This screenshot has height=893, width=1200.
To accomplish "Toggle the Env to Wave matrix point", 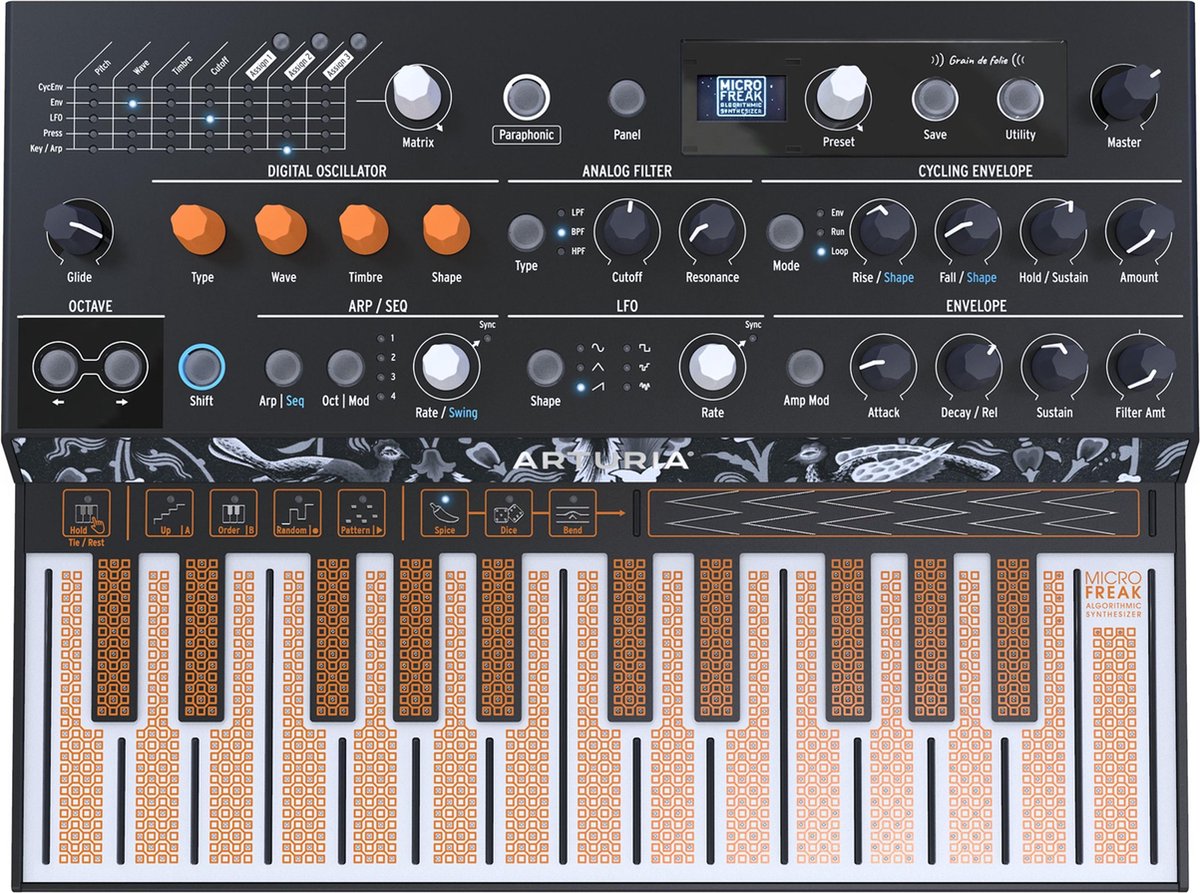I will point(132,103).
